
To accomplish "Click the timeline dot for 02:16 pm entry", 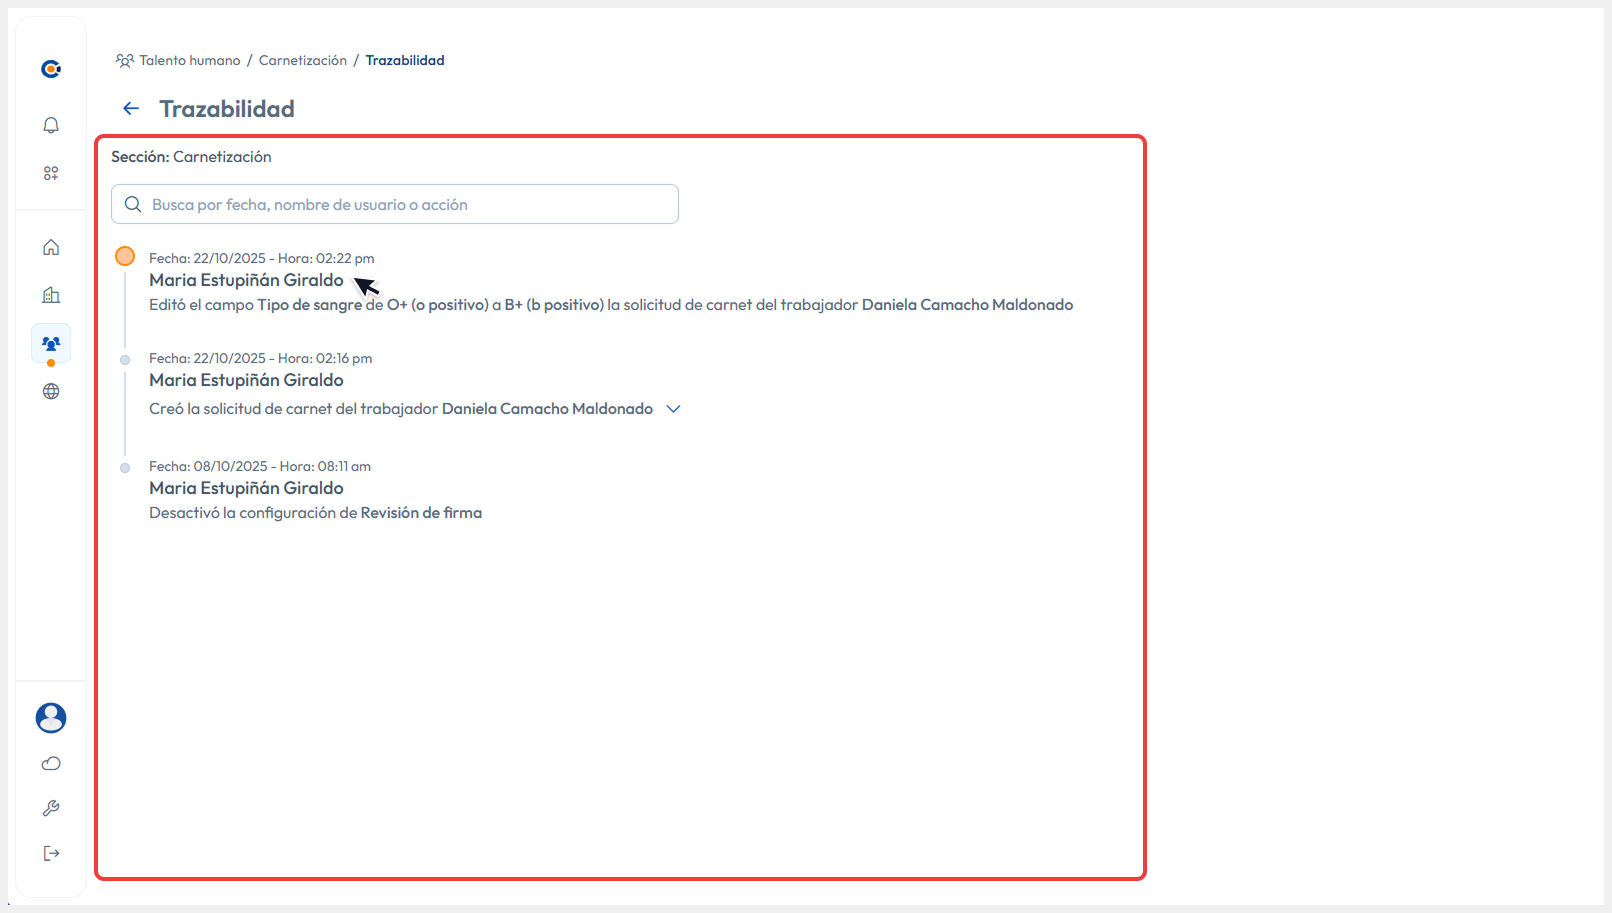I will 125,360.
